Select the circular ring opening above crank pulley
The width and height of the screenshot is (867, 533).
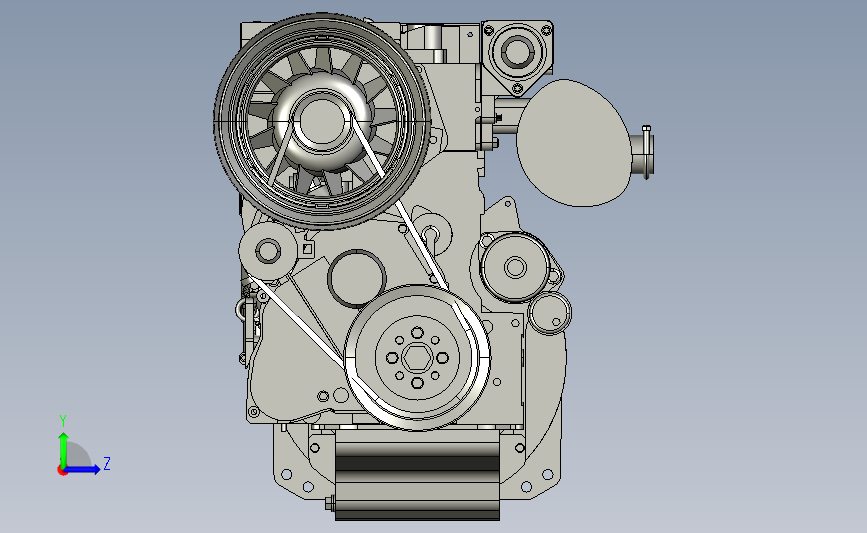[357, 278]
